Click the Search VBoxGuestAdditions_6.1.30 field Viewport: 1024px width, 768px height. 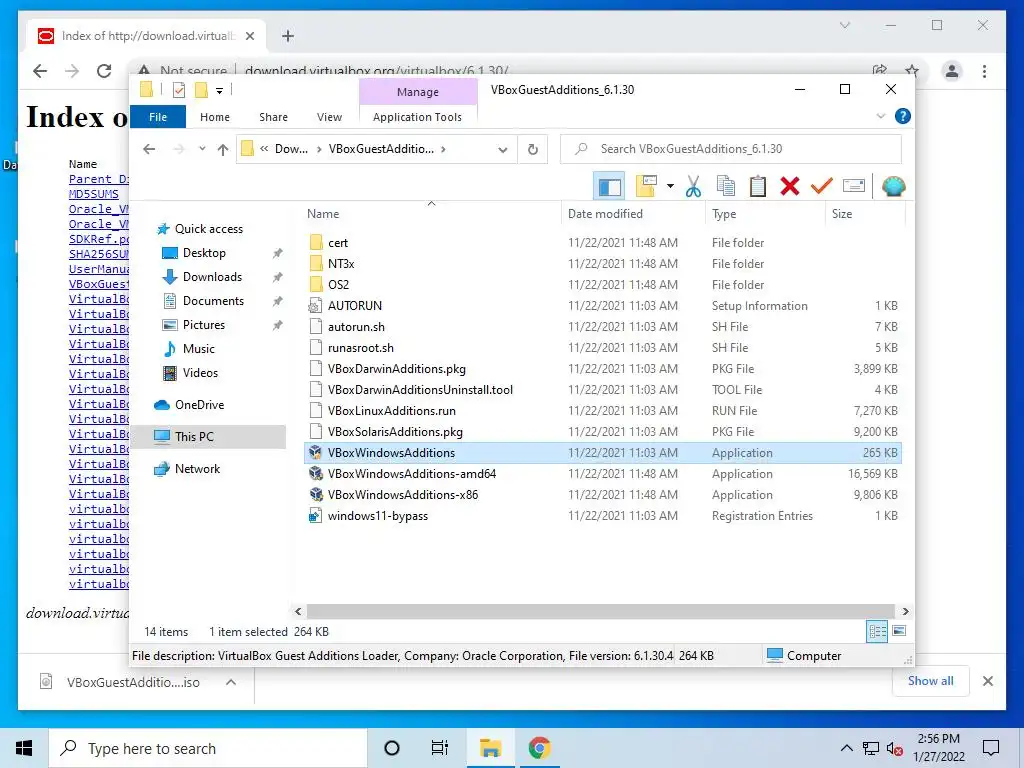[x=731, y=149]
